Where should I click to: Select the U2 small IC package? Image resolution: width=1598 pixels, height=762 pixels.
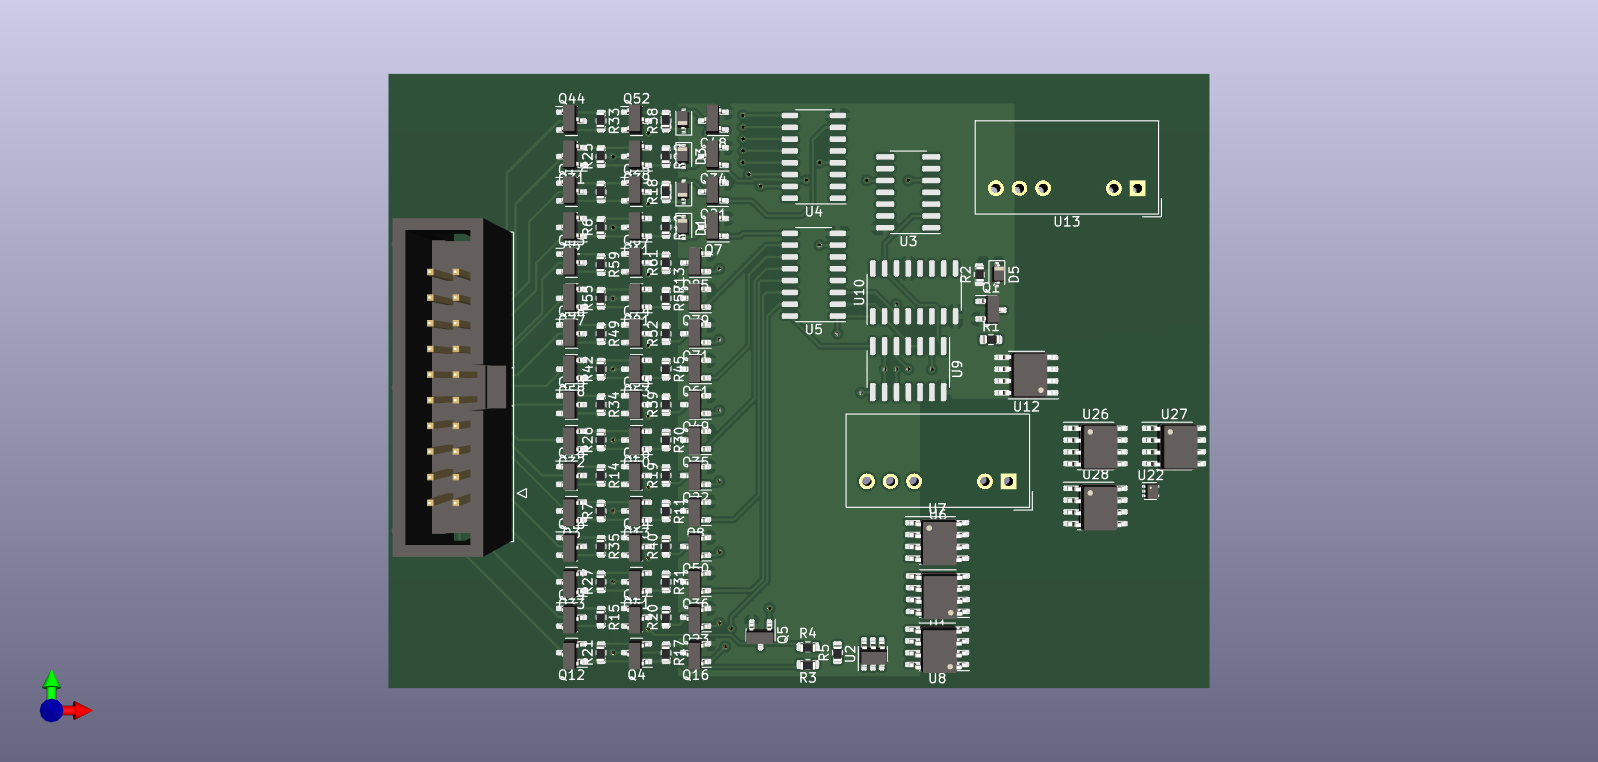pos(873,653)
